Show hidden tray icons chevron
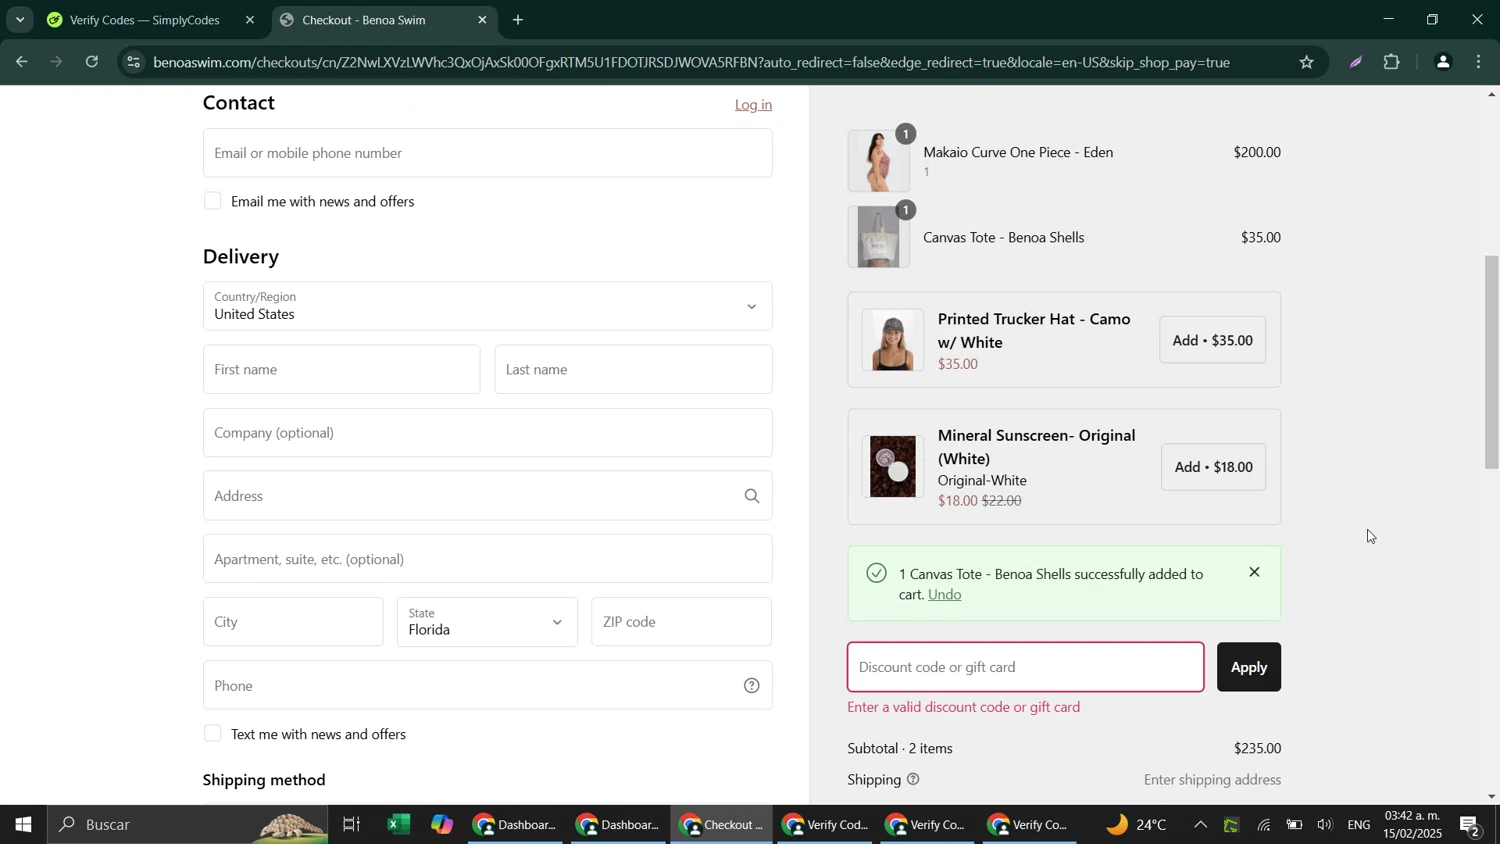The image size is (1500, 844). [1201, 825]
